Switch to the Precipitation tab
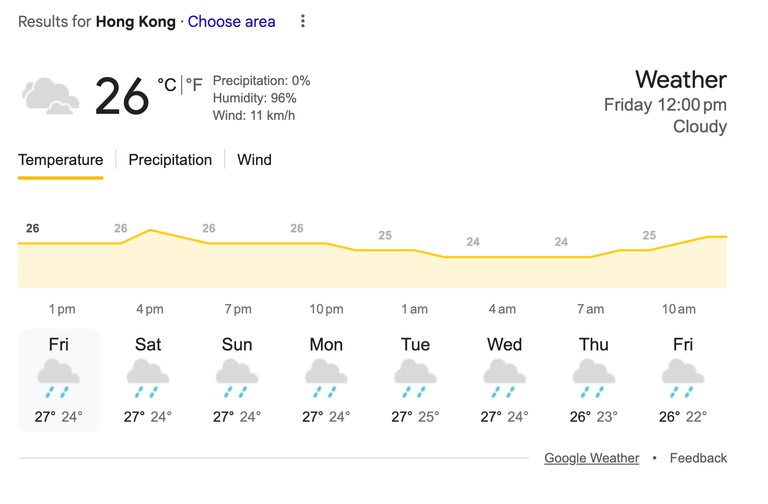Screen dimensions: 768x504 coord(170,160)
